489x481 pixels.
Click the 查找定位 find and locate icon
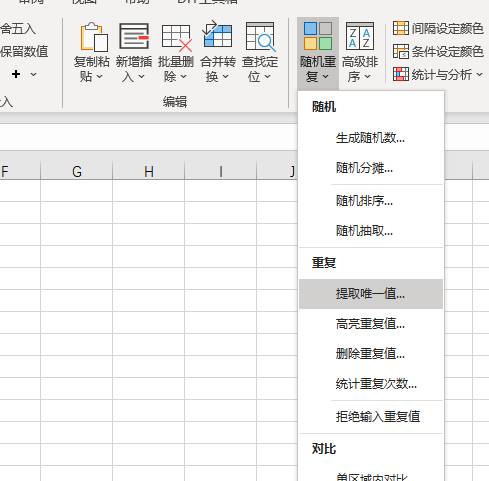click(x=260, y=37)
